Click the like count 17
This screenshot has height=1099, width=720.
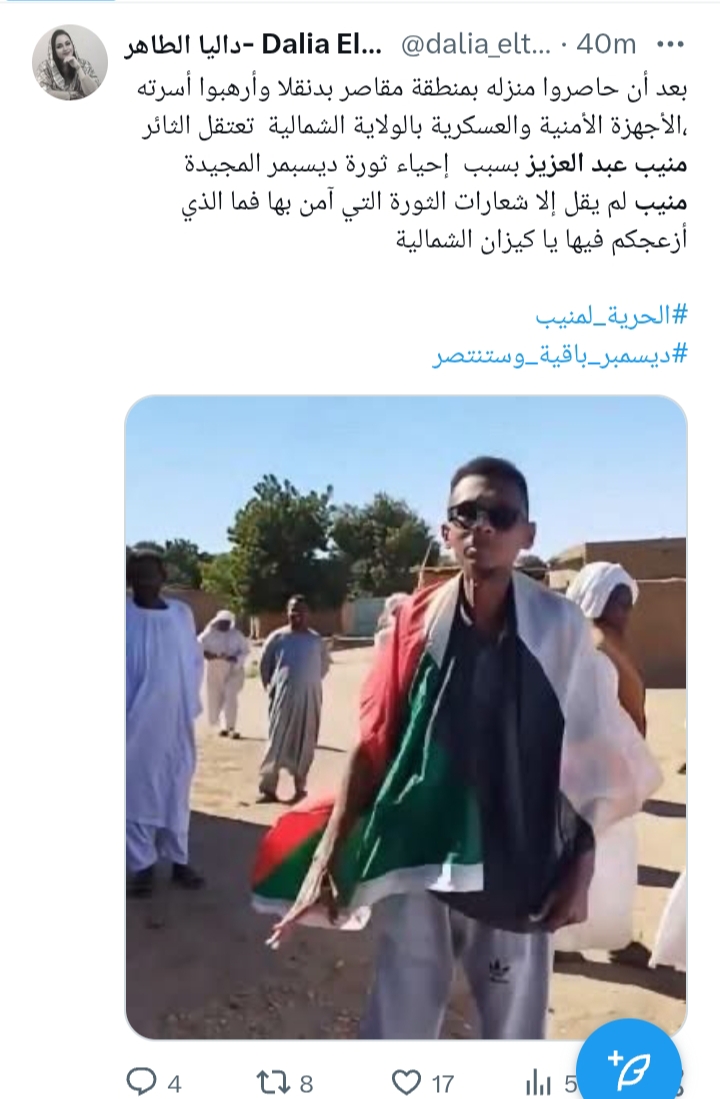tap(442, 1084)
